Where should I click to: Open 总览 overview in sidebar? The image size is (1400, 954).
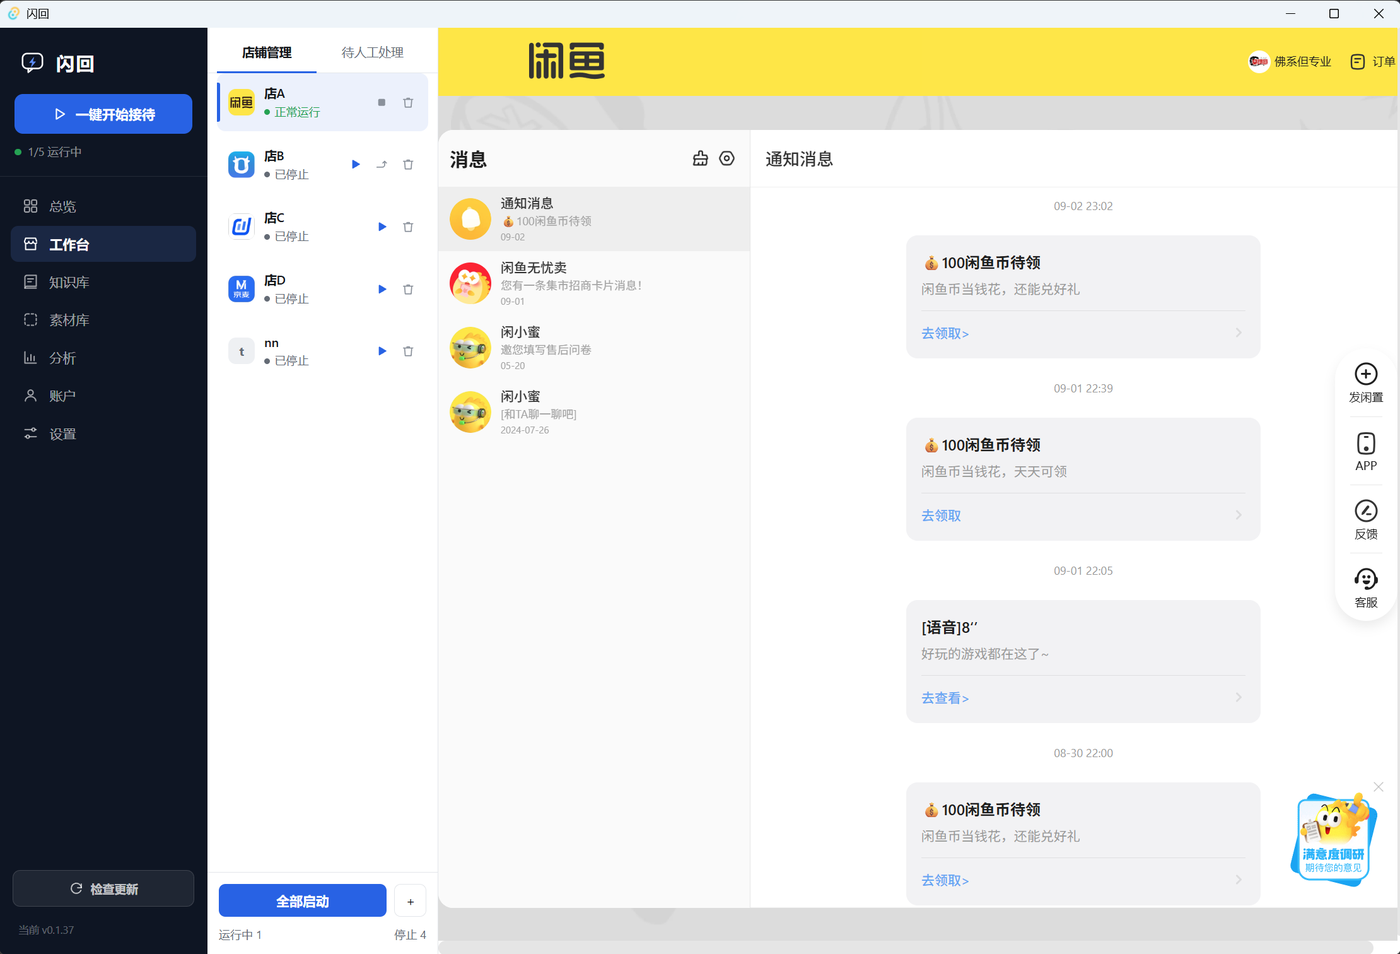pos(103,206)
